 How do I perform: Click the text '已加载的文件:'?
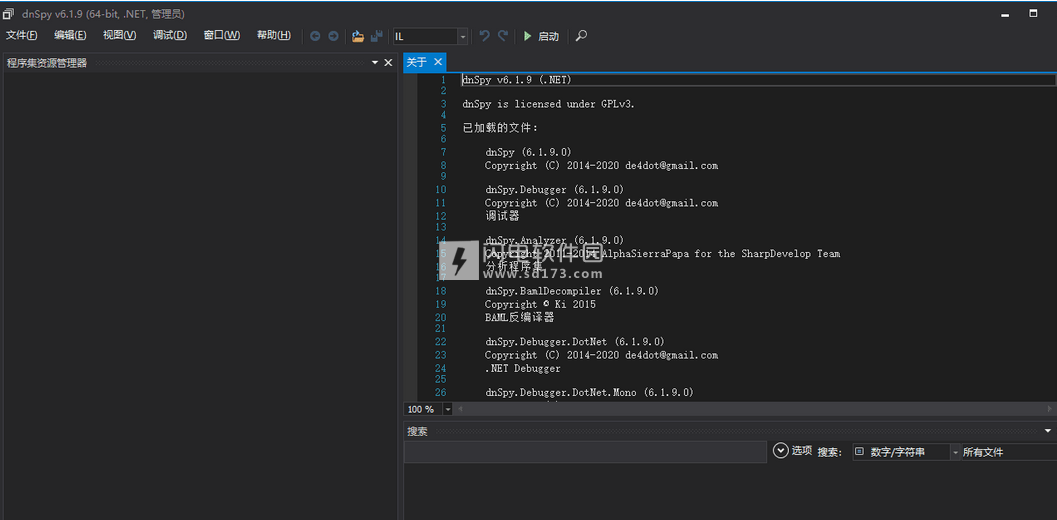click(500, 128)
